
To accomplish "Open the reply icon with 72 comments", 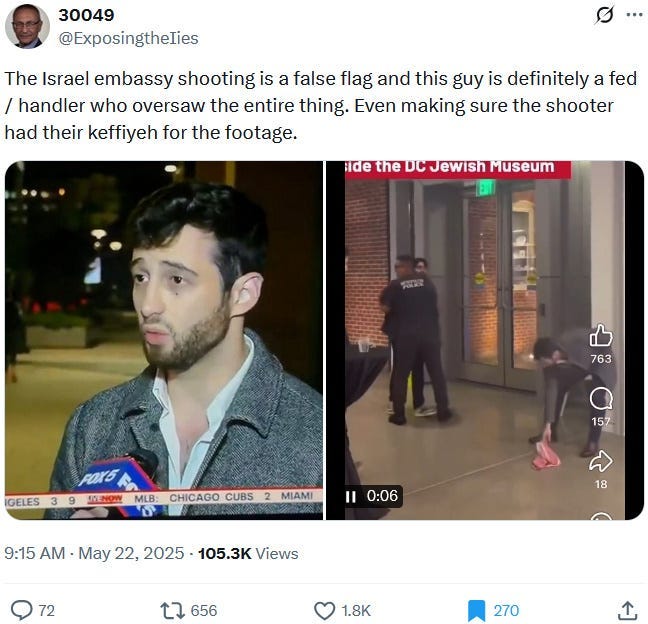I will click(21, 610).
